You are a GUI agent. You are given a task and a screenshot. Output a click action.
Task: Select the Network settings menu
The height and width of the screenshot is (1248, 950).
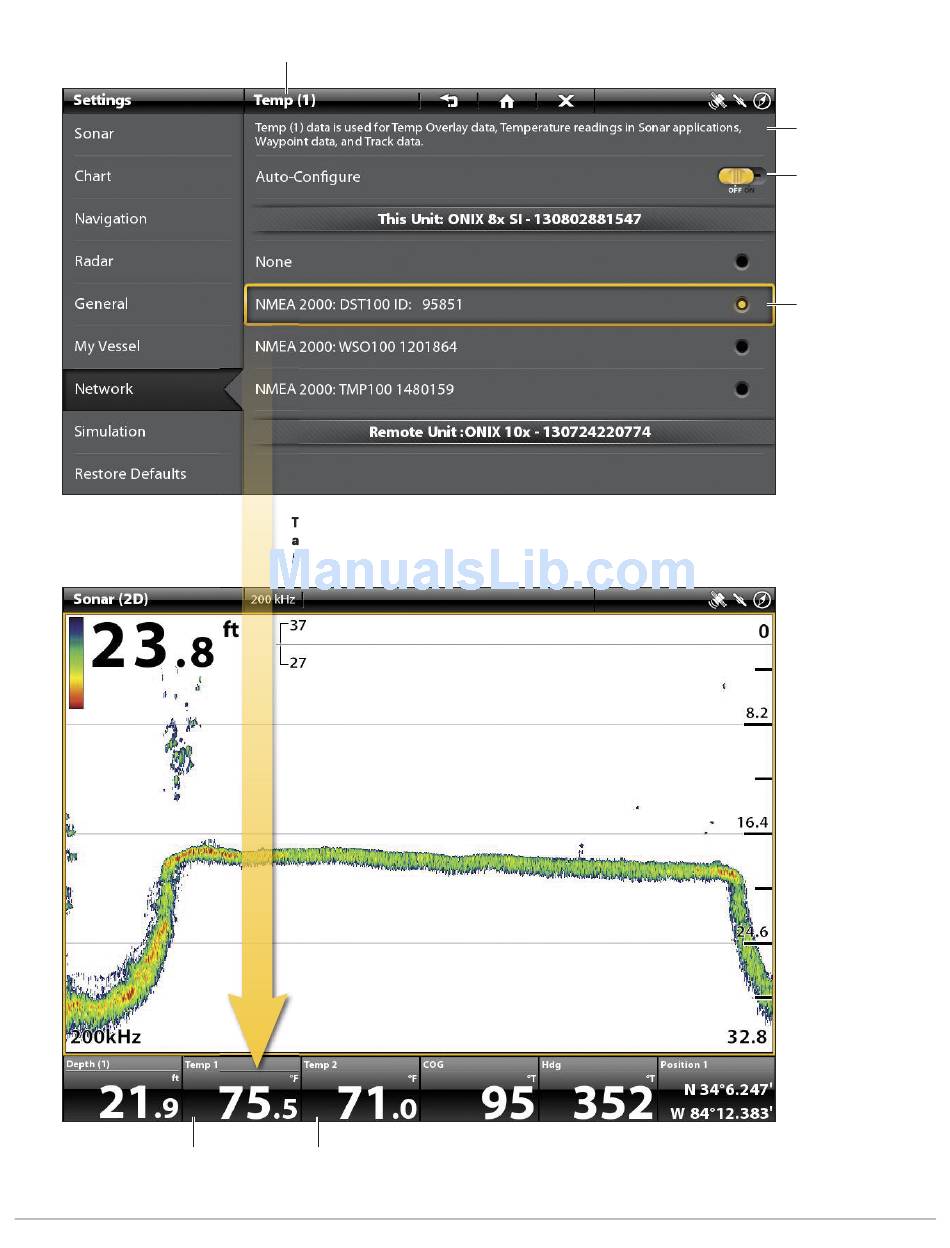153,389
